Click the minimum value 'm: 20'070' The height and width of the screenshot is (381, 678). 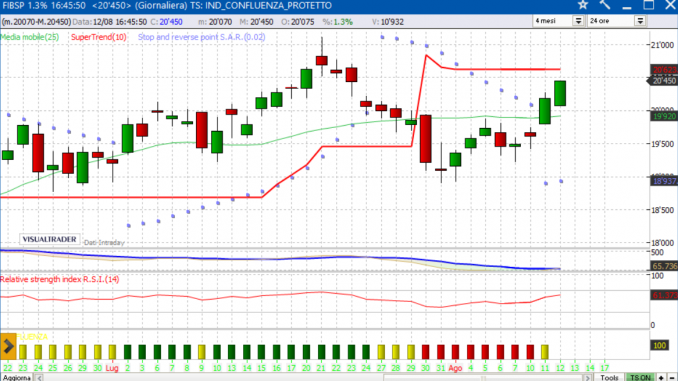coord(215,22)
